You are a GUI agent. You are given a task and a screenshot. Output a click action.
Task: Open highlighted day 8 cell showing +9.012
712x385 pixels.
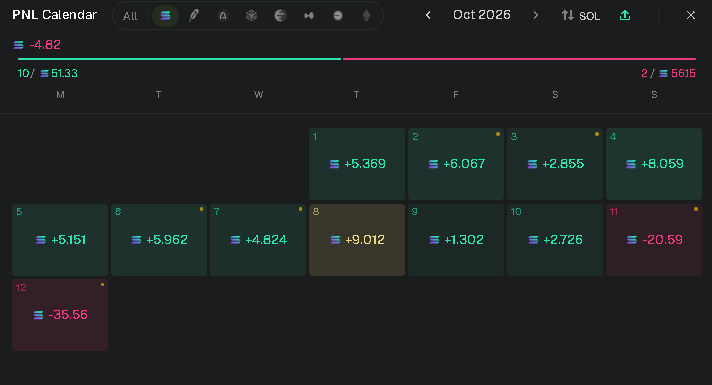[357, 240]
